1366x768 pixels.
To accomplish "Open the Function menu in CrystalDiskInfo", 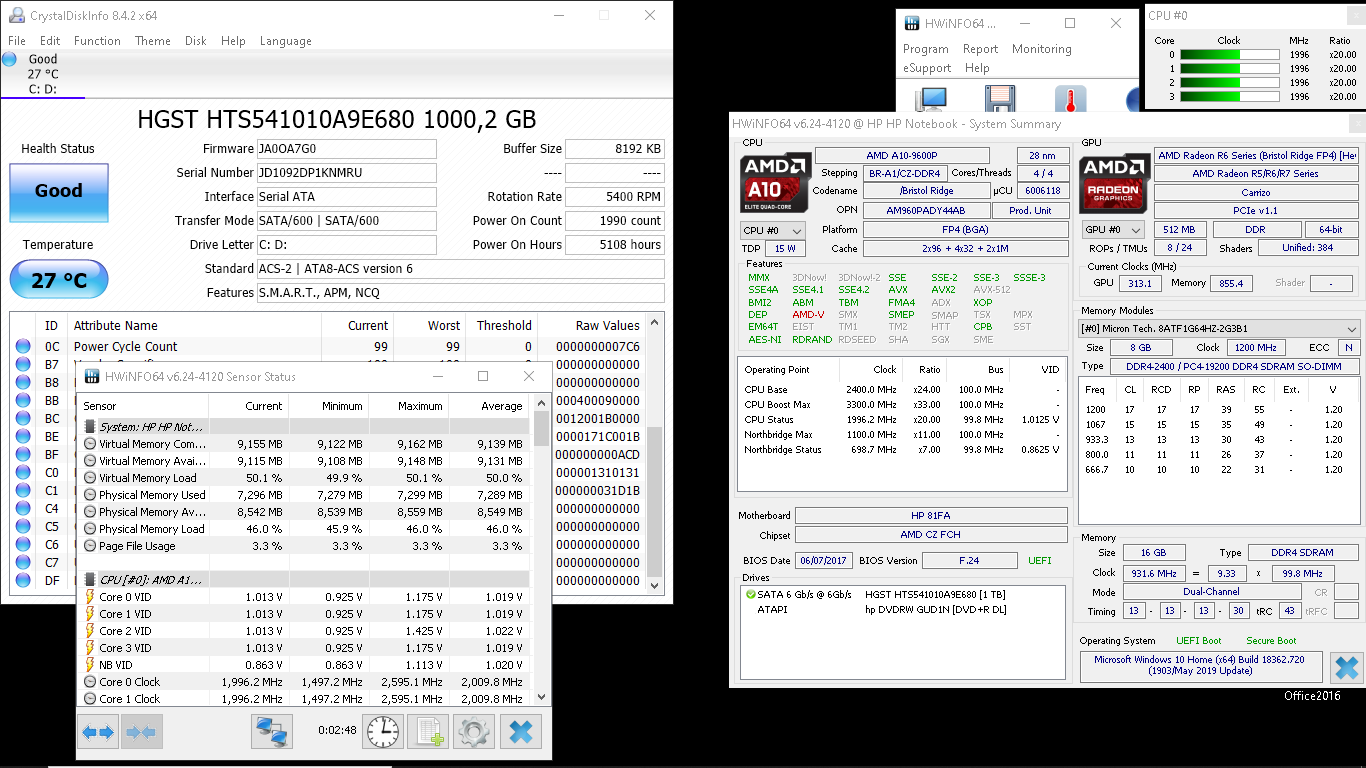I will [x=97, y=41].
